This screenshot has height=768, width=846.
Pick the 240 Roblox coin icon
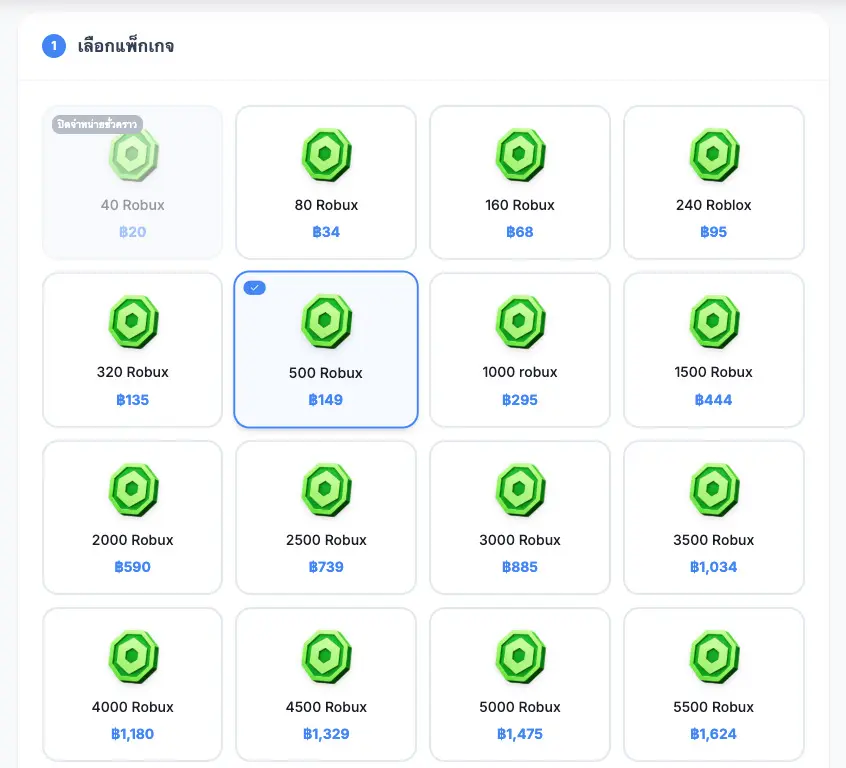pos(714,155)
